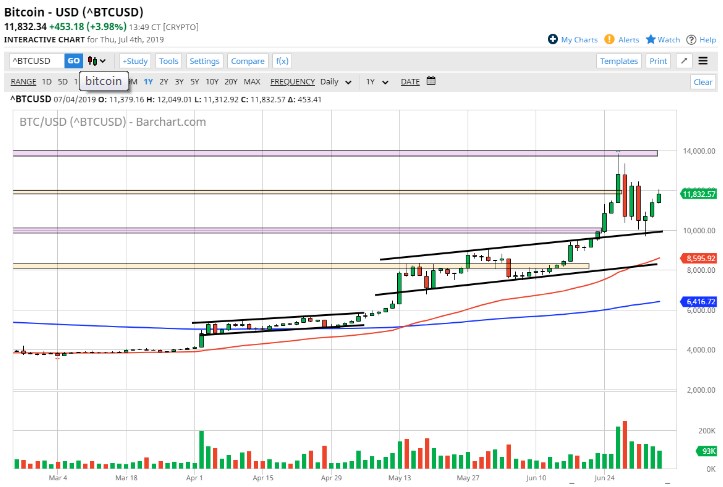723x487 pixels.
Task: Click the FREQUENCY label
Action: pyautogui.click(x=292, y=82)
